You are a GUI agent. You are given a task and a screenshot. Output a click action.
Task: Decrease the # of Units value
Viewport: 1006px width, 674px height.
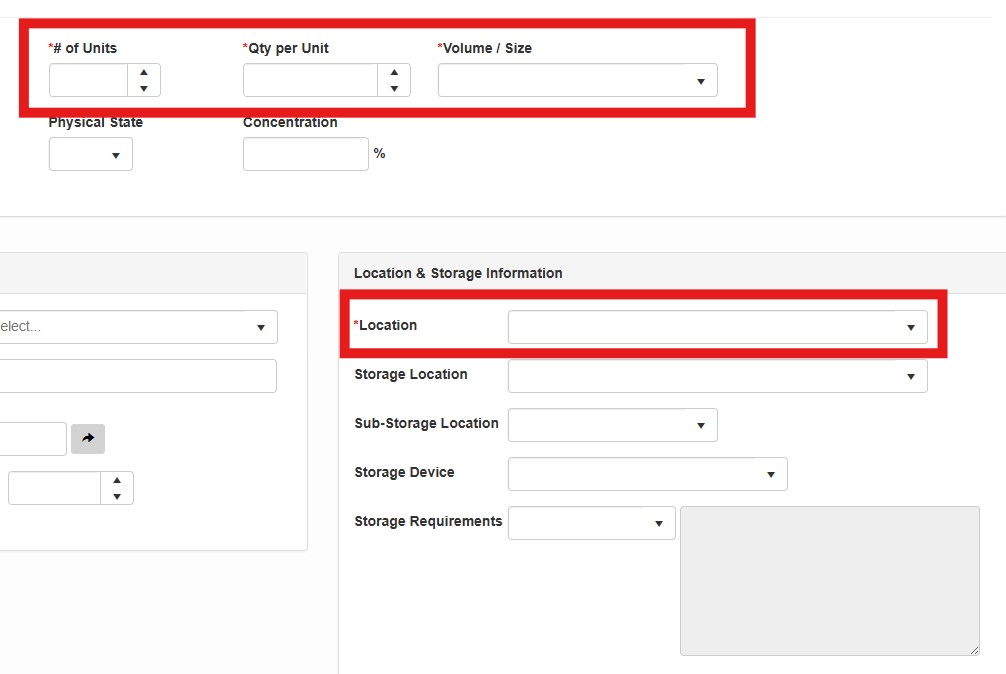click(144, 88)
